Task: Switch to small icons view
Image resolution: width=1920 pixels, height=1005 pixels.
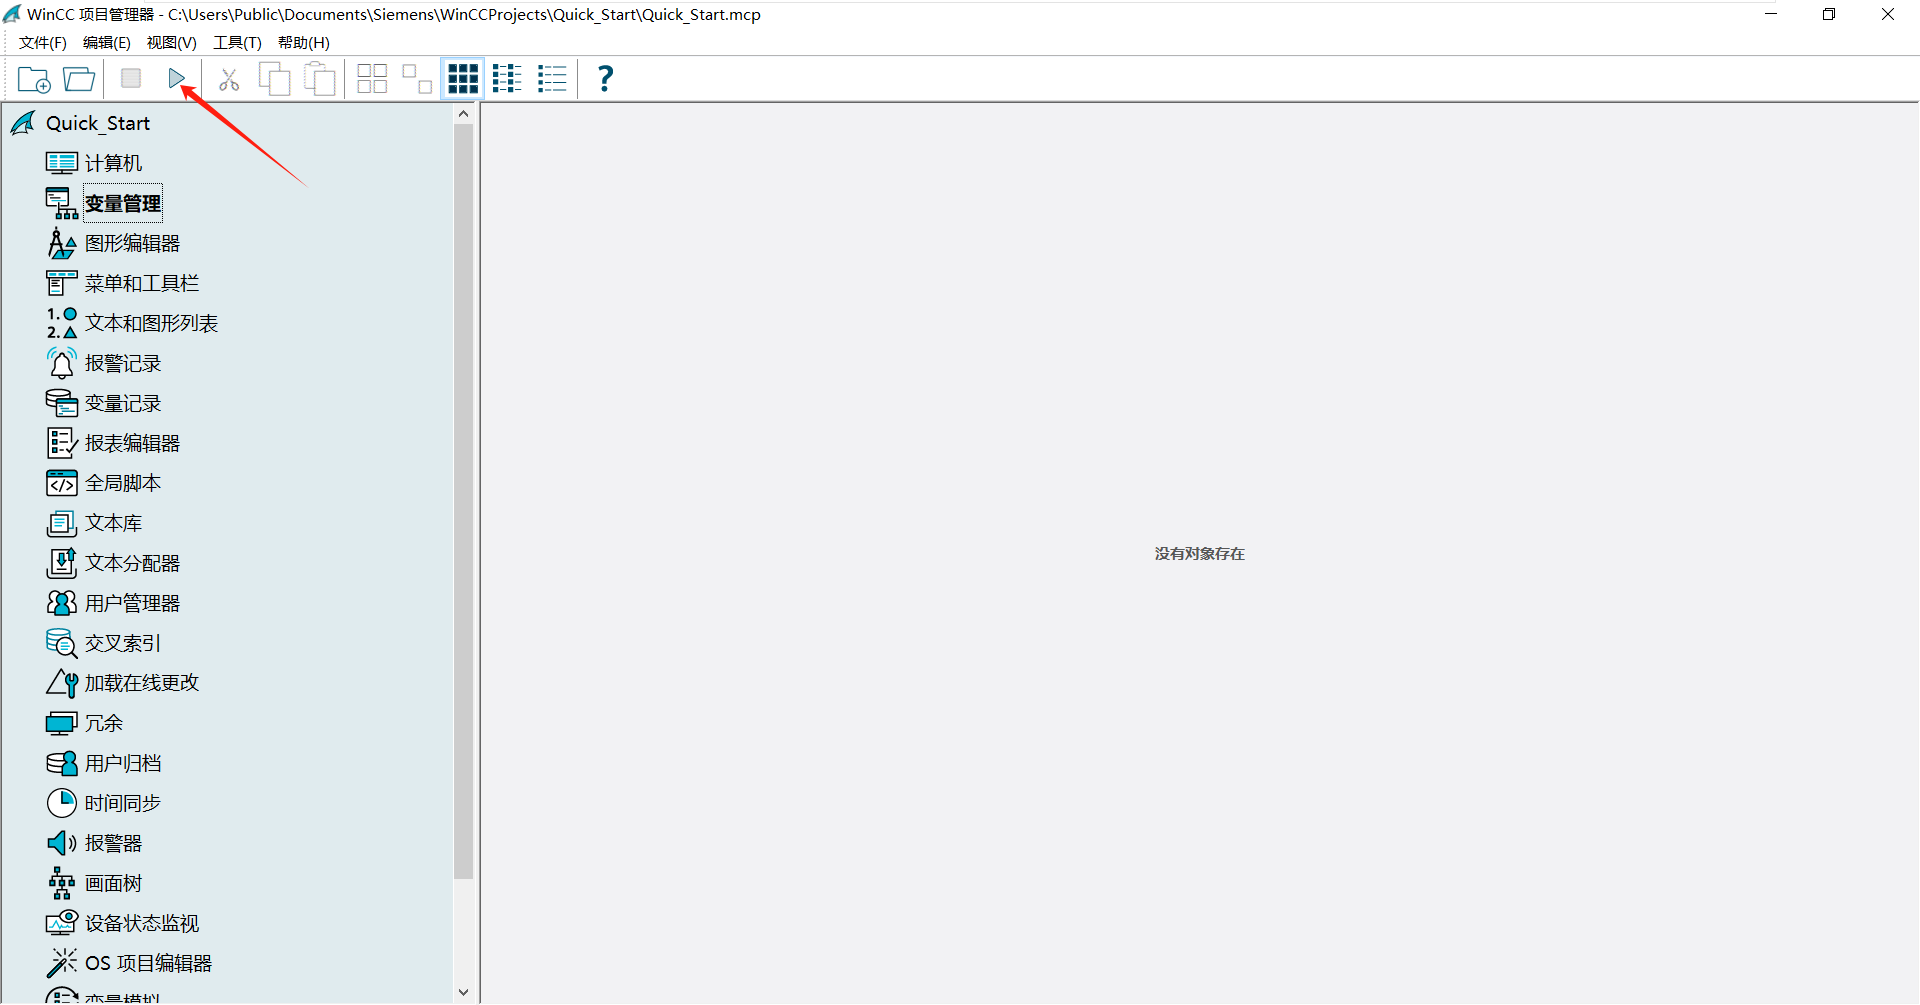Action: tap(417, 79)
